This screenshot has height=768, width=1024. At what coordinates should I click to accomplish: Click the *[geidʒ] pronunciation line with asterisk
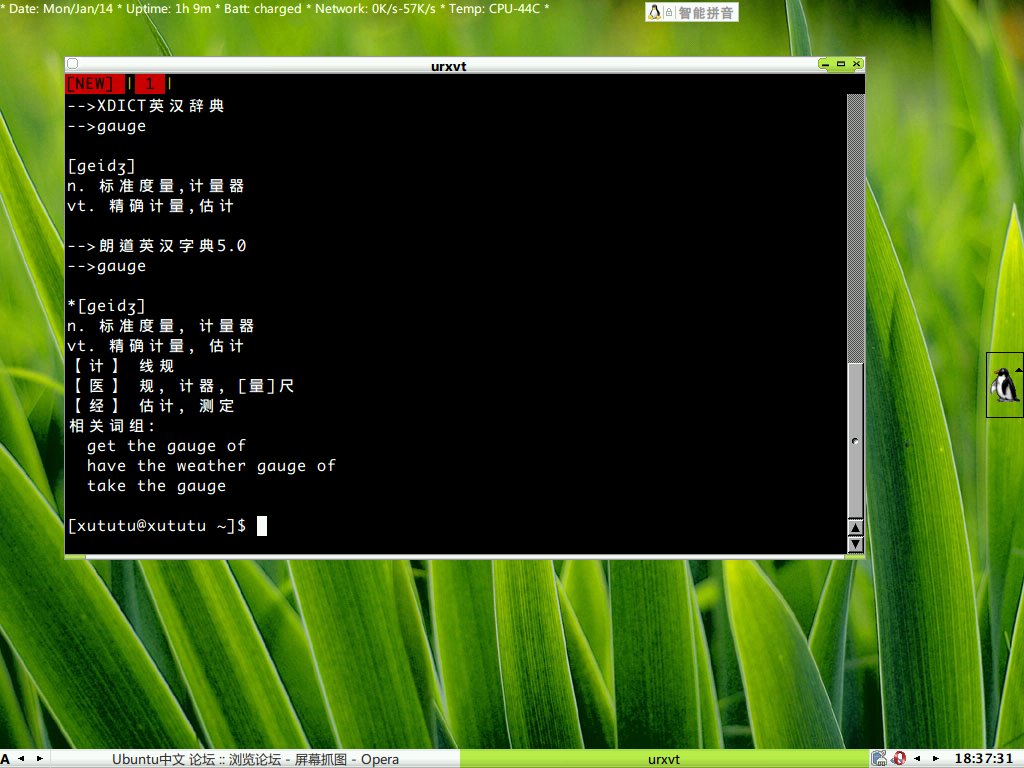click(106, 306)
